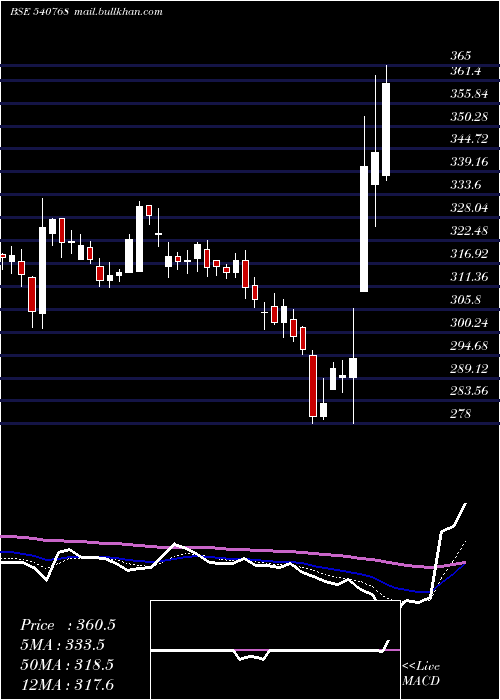Select the 316.92 axis label
500x700 pixels.
(469, 254)
